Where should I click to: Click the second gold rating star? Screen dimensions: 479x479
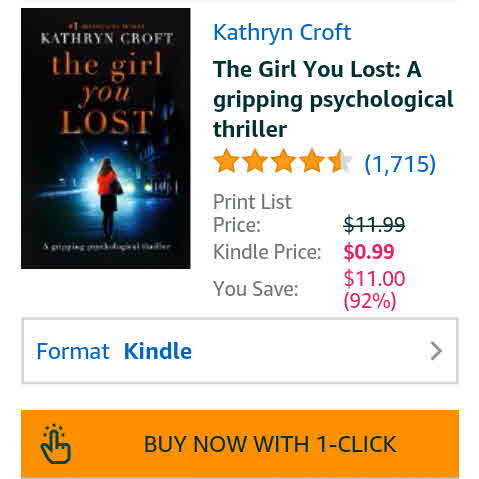point(255,161)
